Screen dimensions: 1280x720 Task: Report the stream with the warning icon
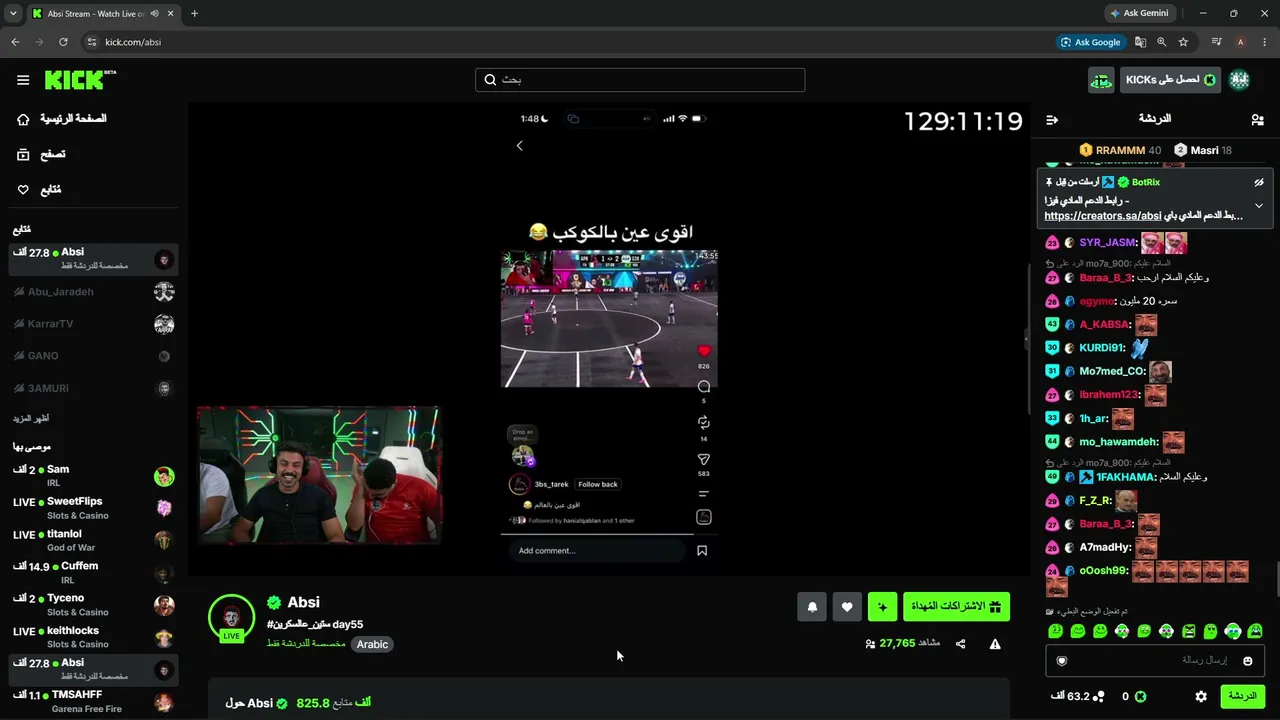point(995,644)
